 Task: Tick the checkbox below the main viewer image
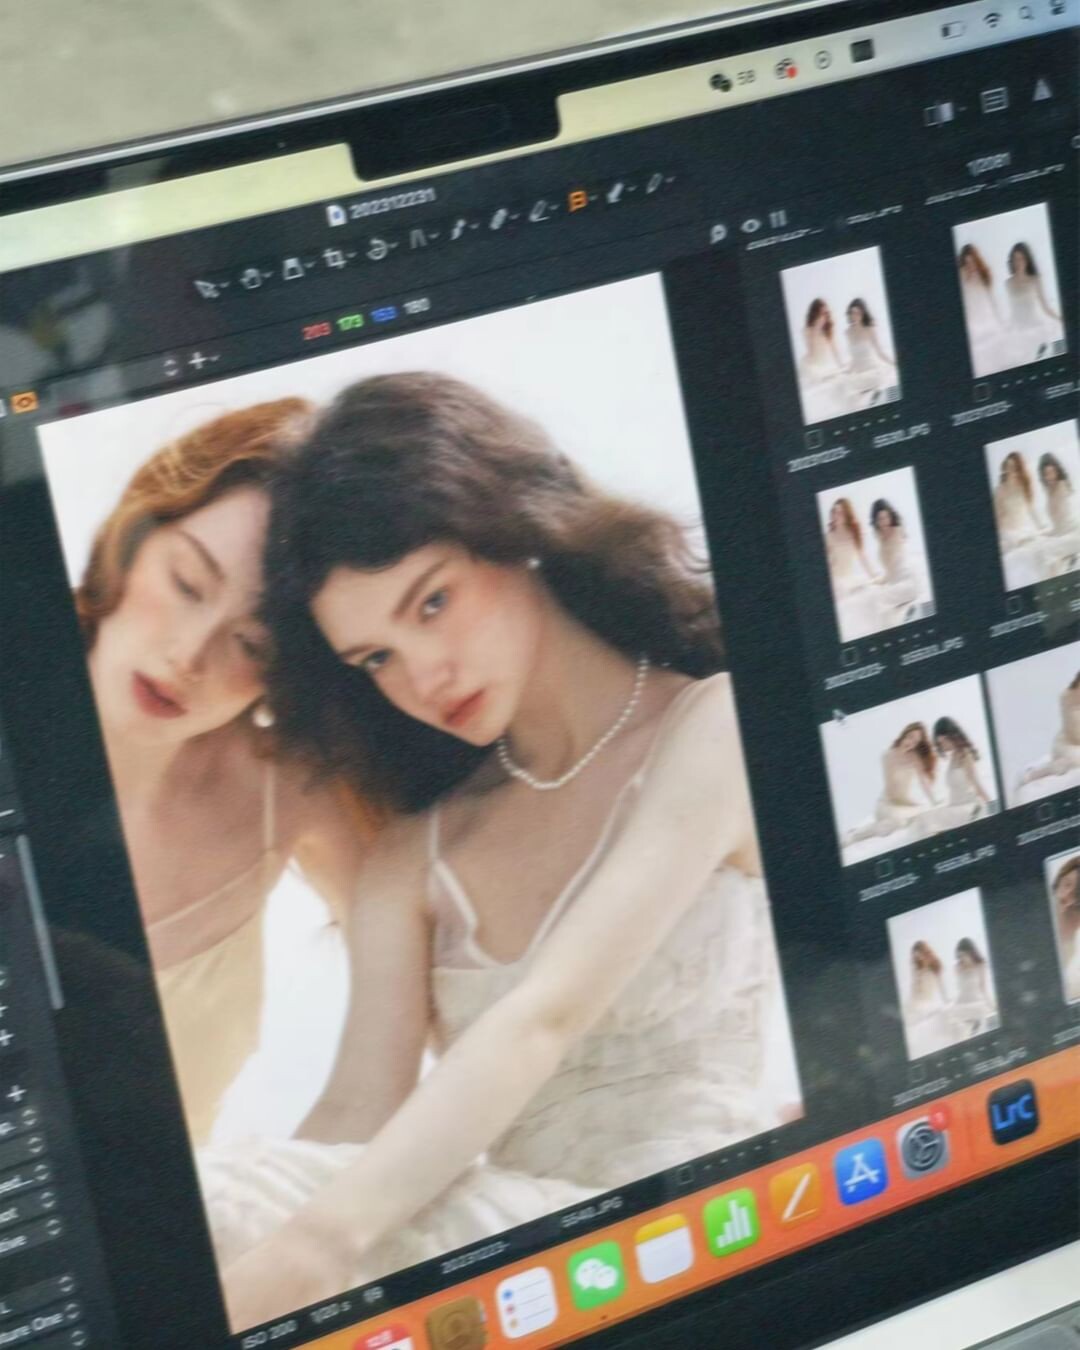click(685, 1174)
